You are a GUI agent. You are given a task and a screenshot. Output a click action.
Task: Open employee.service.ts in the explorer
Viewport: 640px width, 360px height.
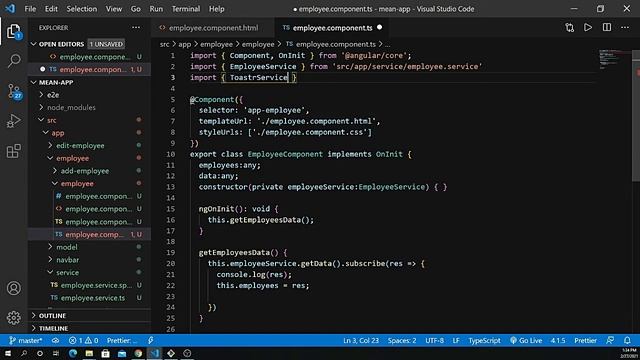[x=93, y=298]
